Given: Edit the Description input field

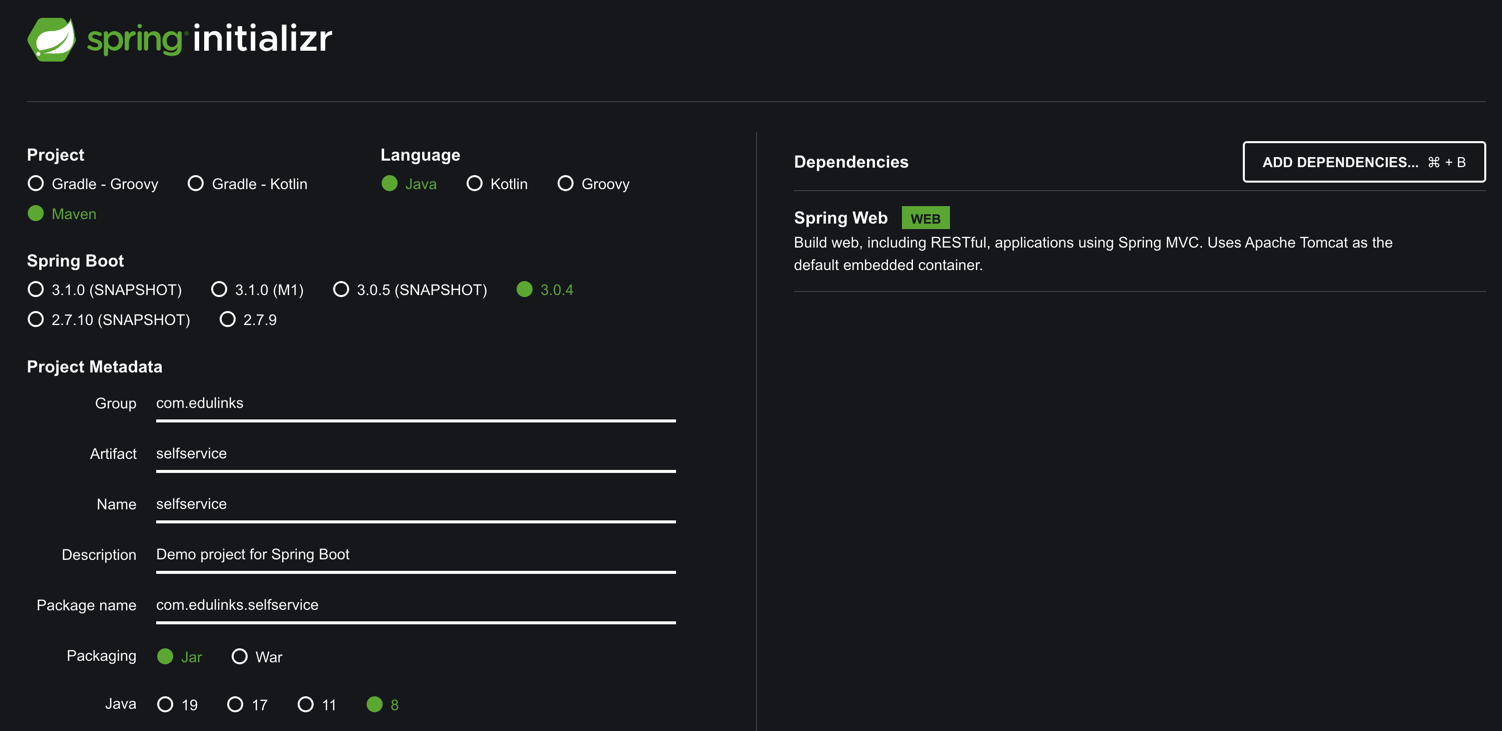Looking at the screenshot, I should click(416, 555).
